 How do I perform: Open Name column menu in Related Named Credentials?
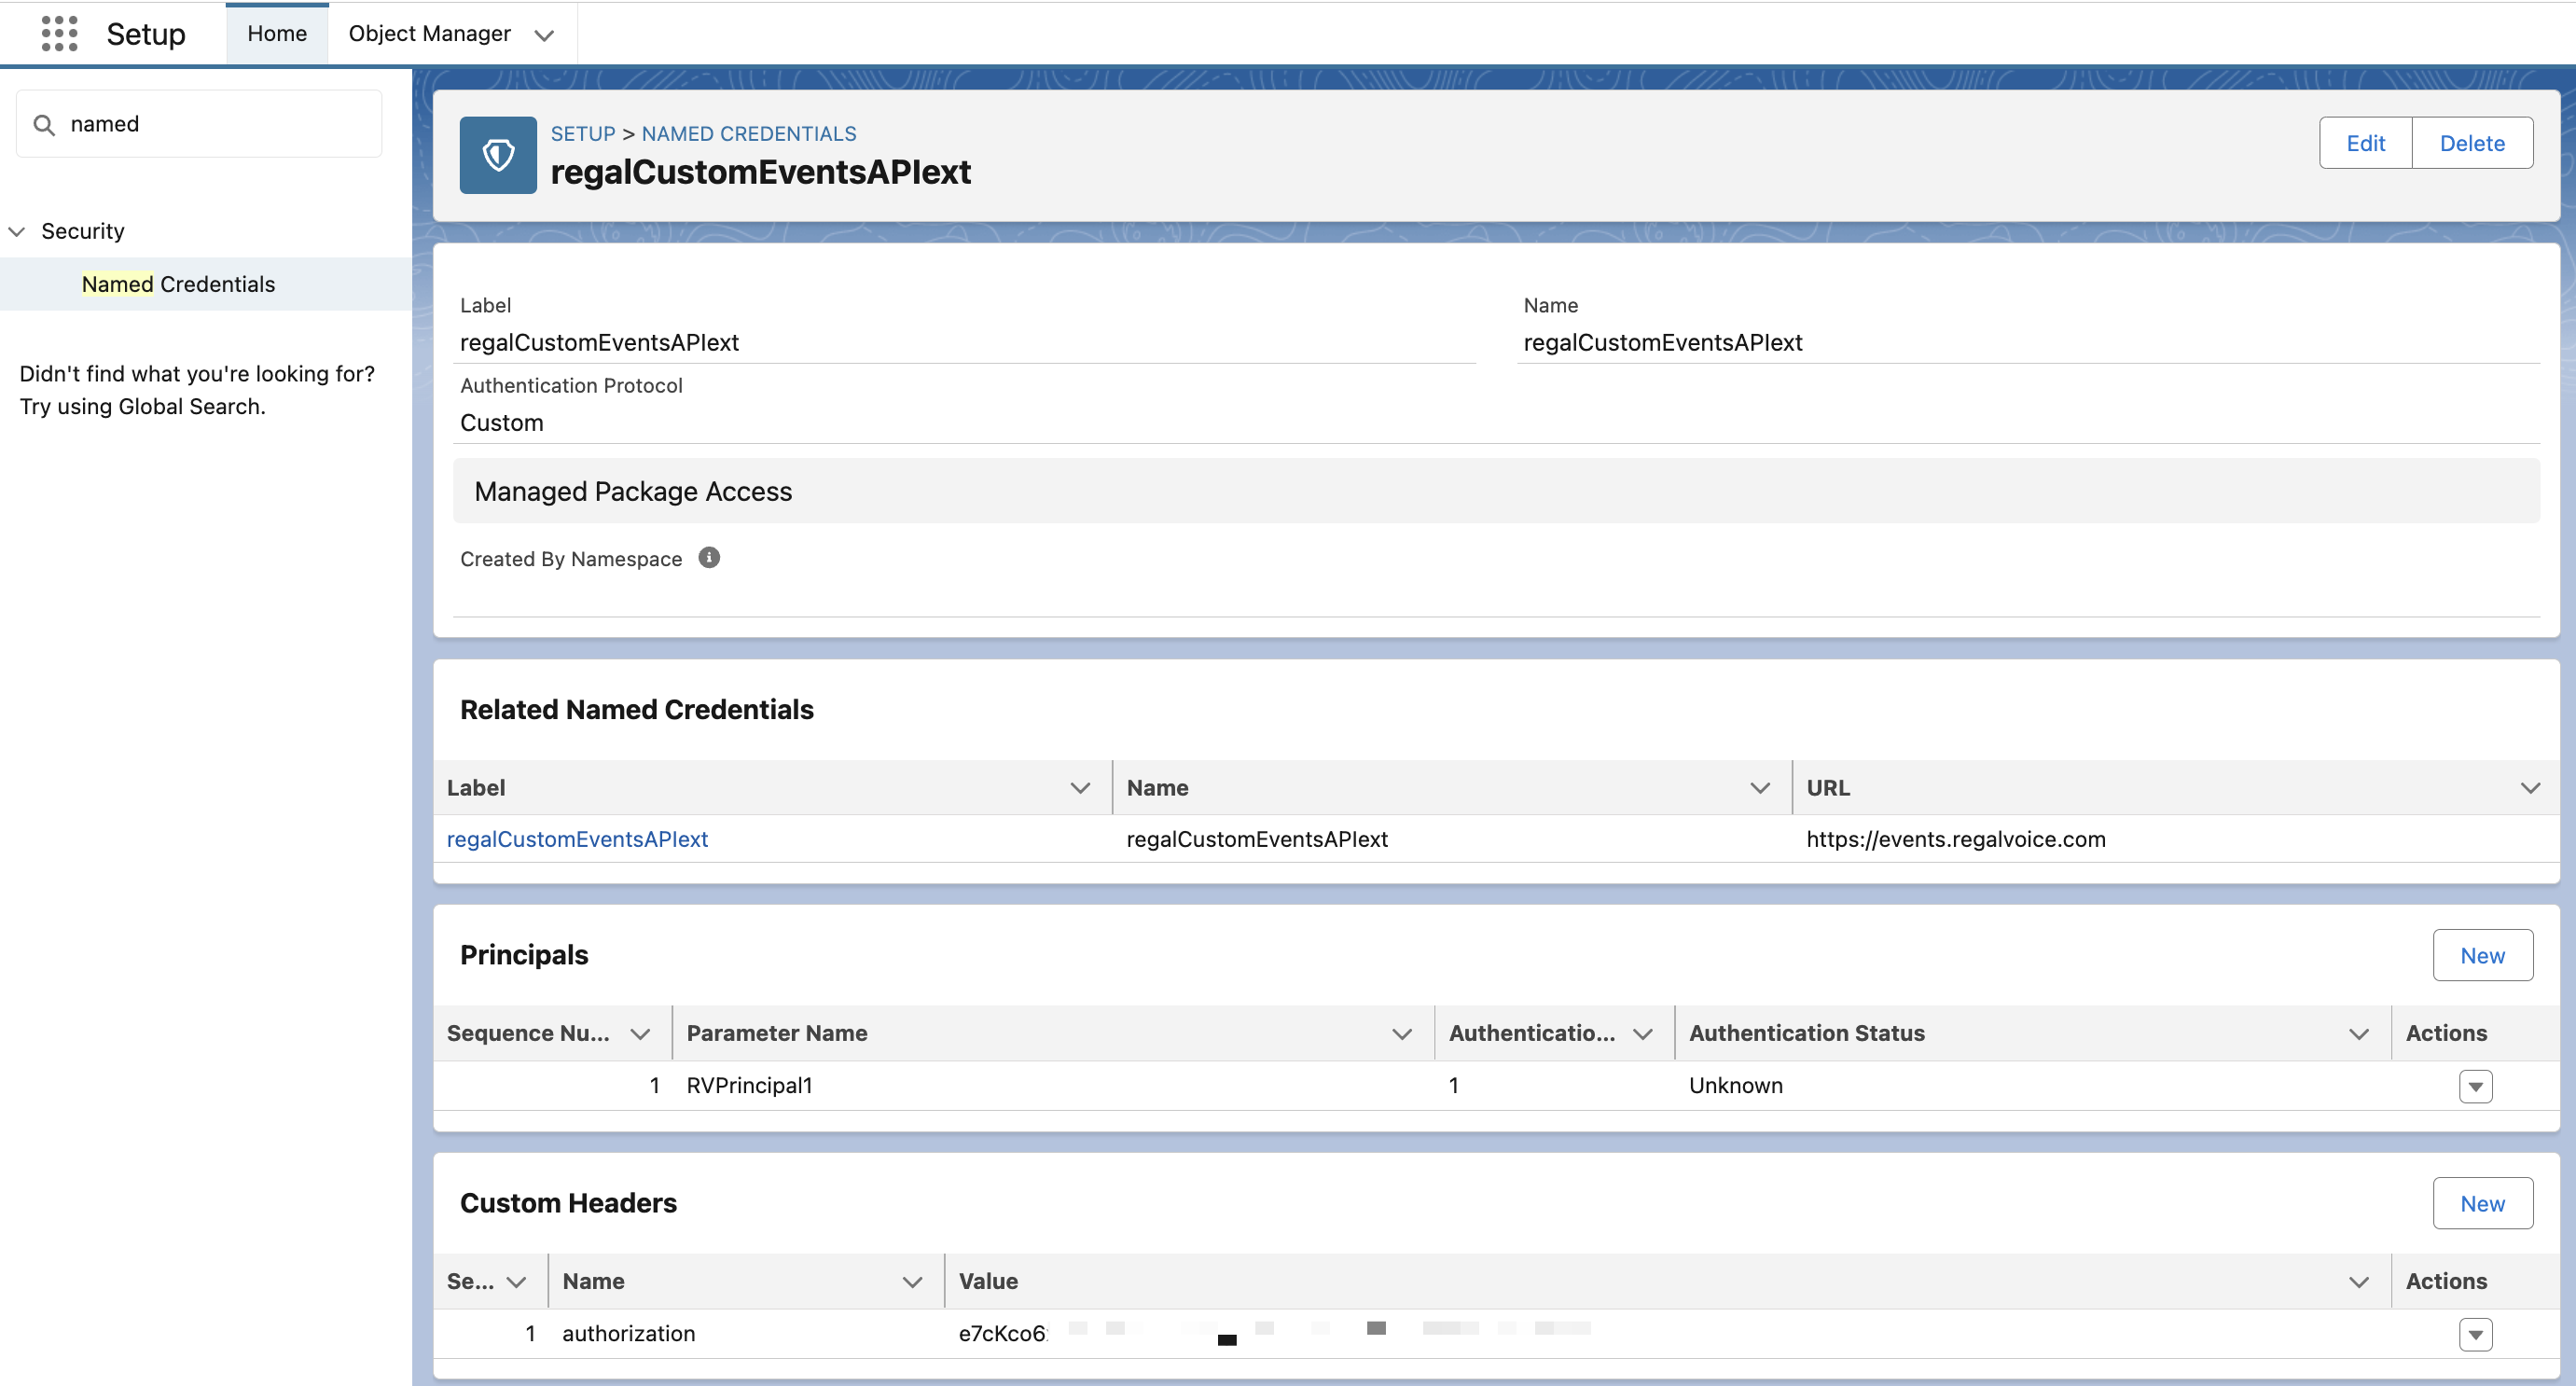click(1760, 788)
